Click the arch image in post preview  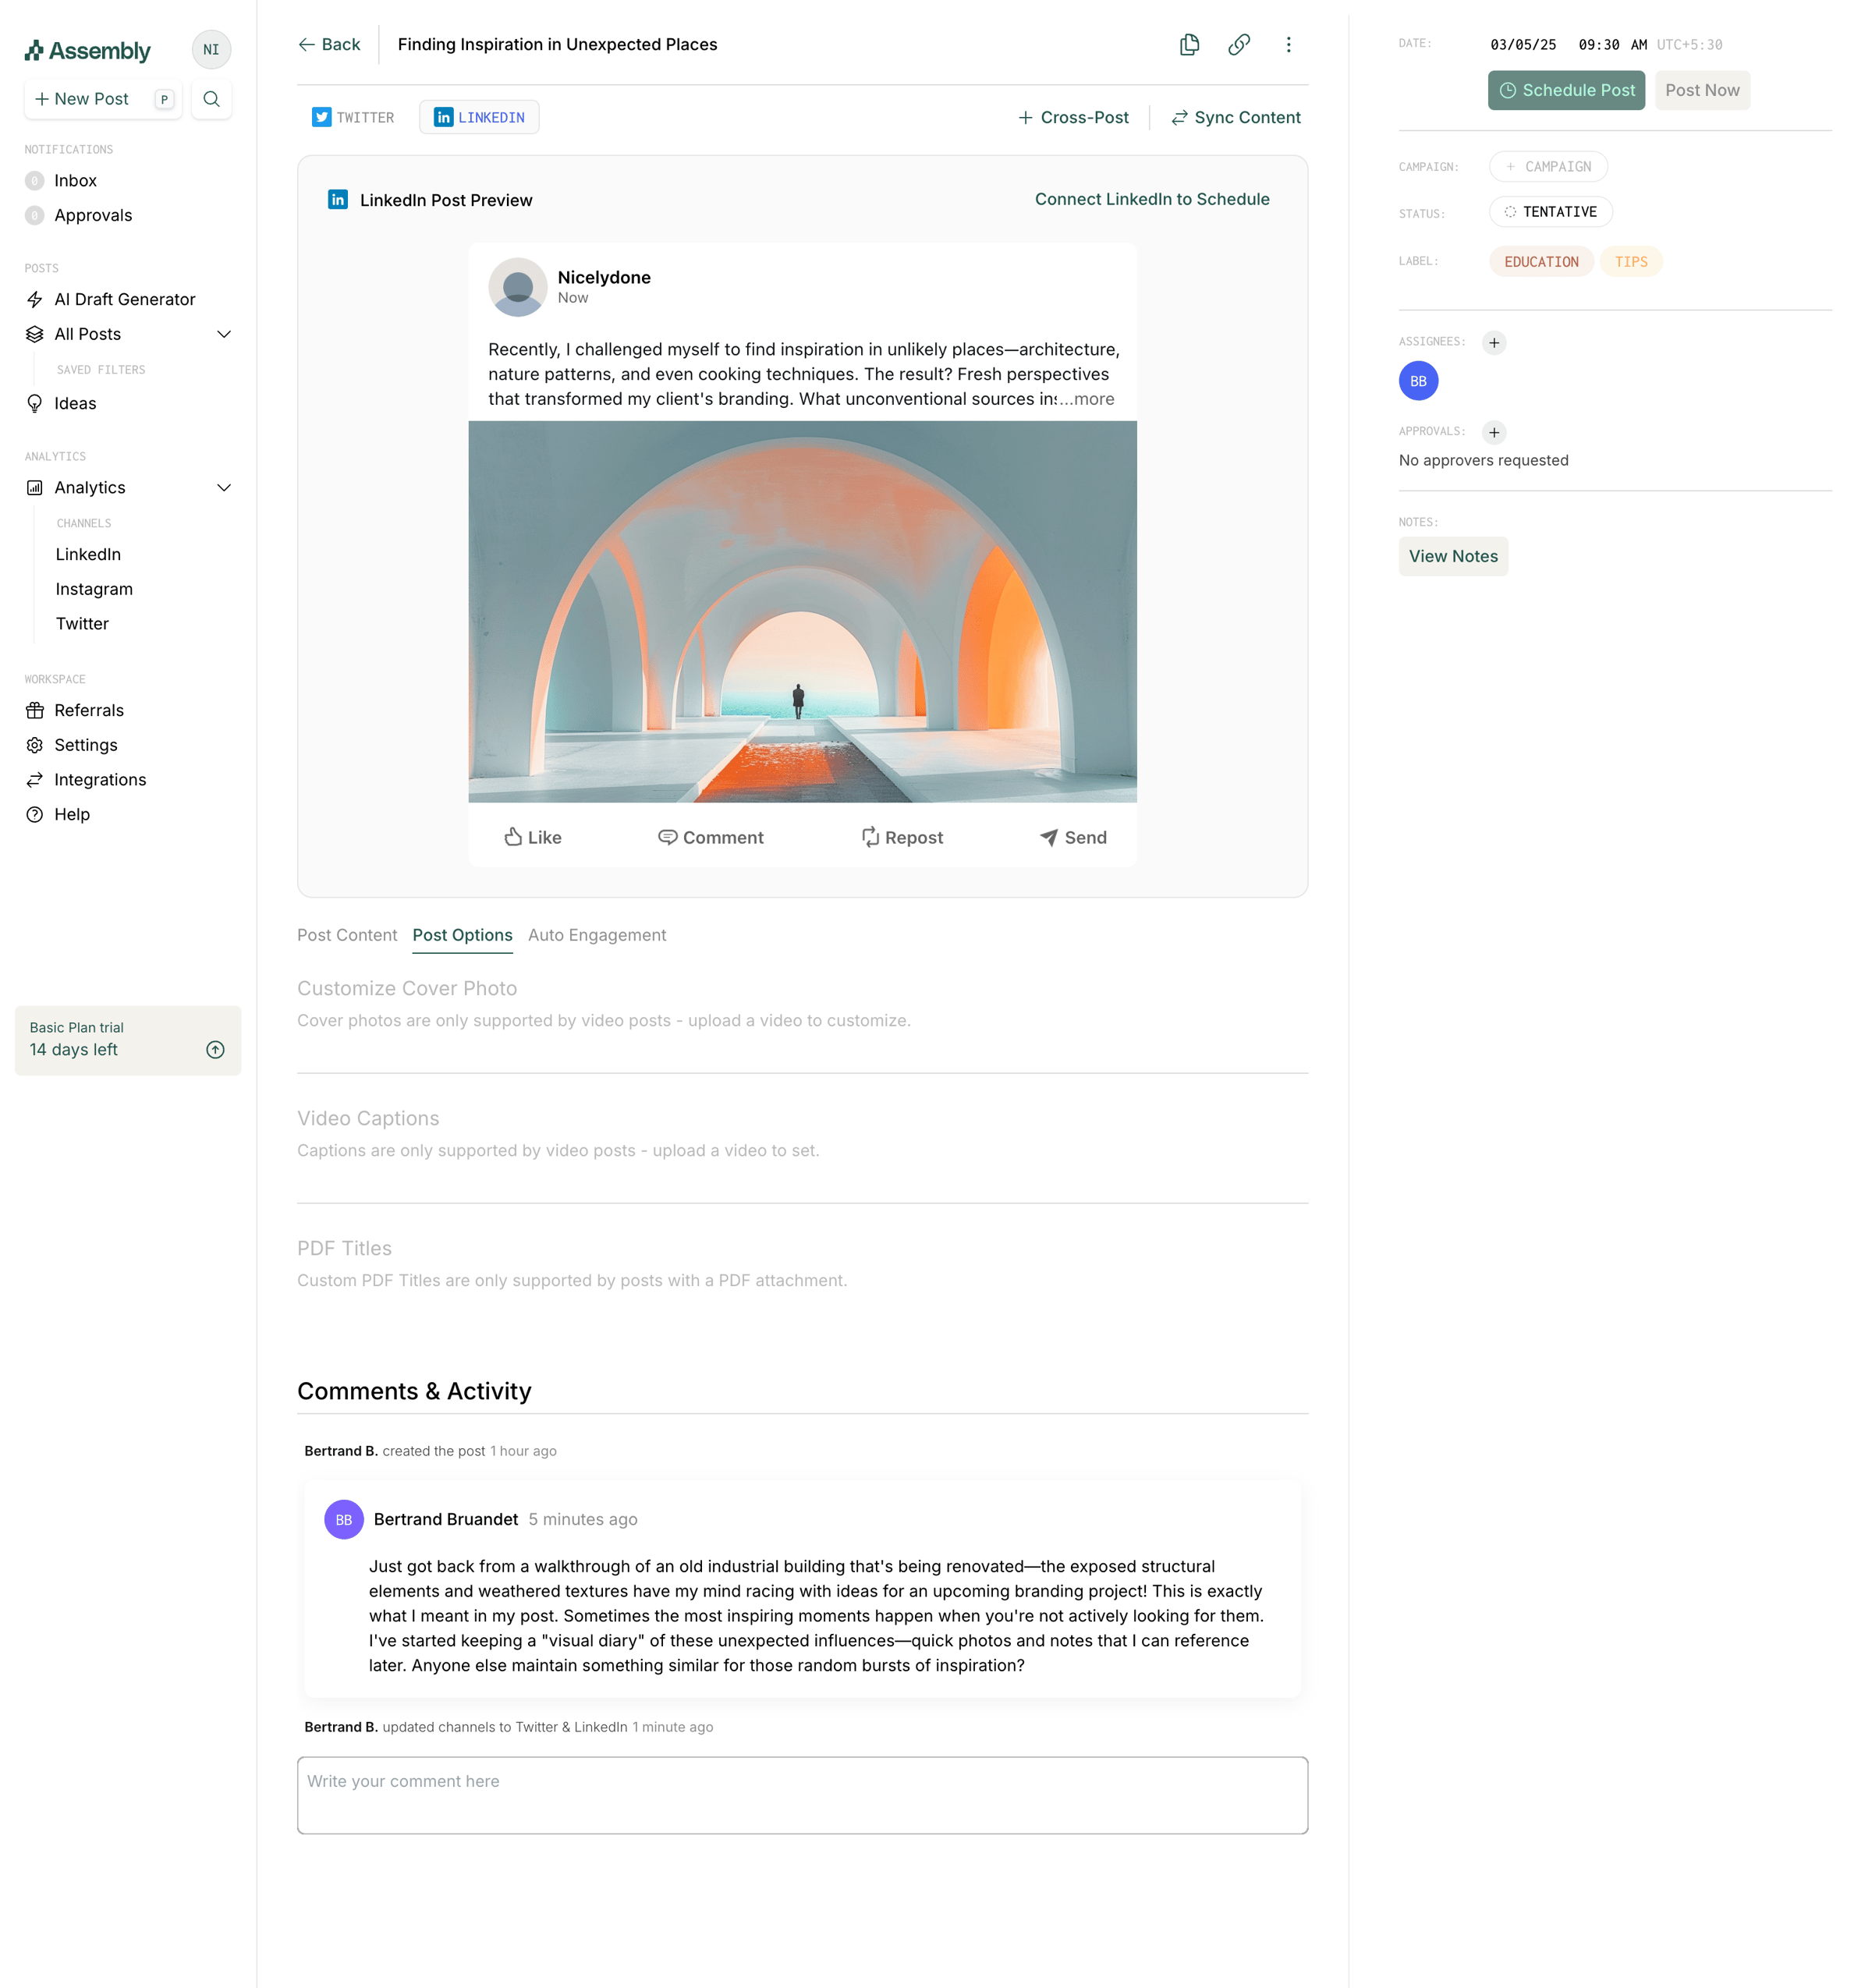click(x=802, y=611)
